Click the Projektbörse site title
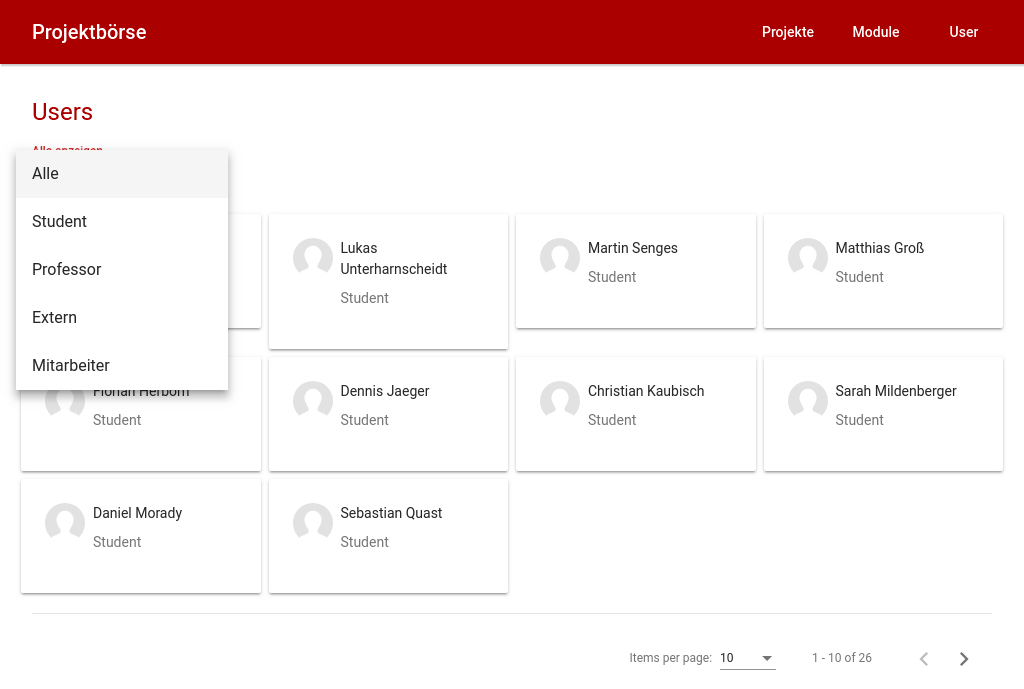The image size is (1024, 689). [89, 32]
